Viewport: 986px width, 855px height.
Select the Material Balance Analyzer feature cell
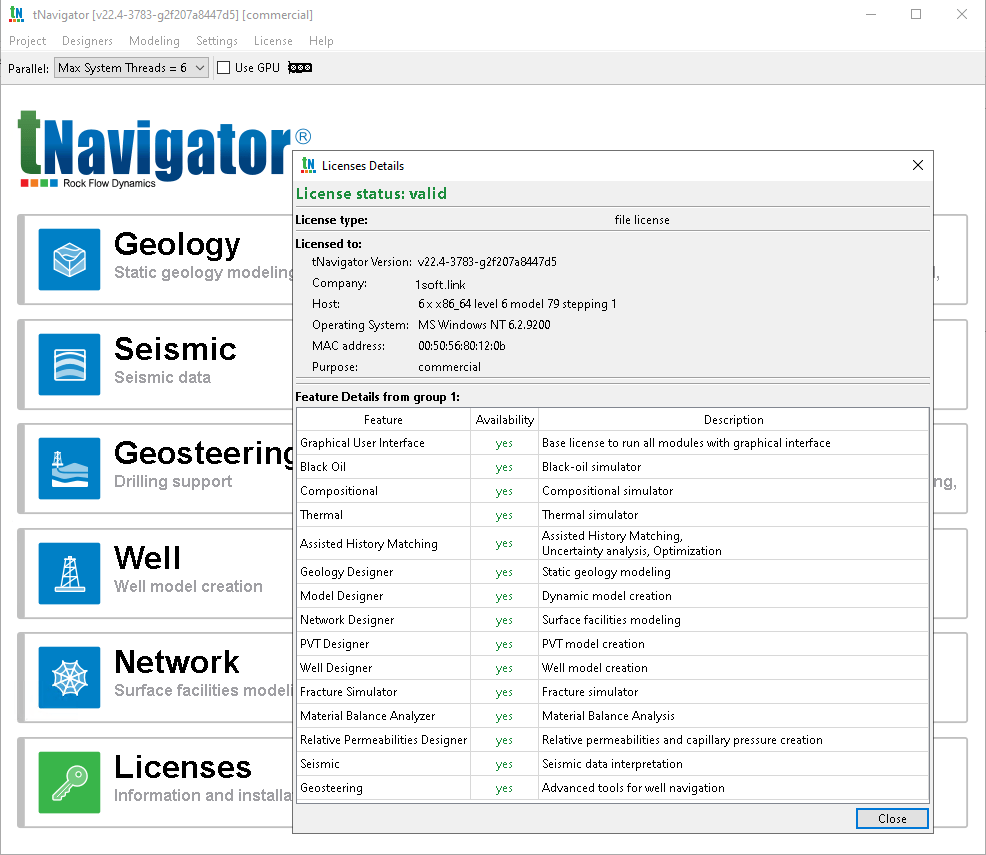tap(384, 715)
